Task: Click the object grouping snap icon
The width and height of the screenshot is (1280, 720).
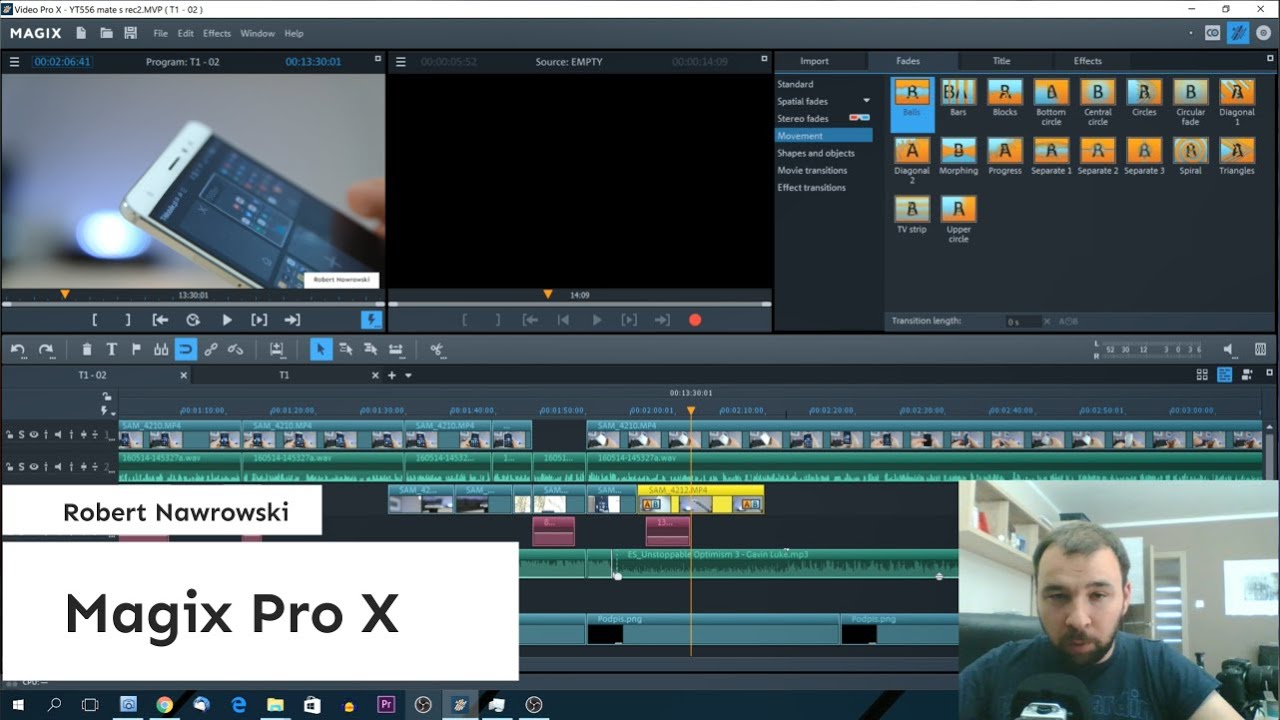Action: 161,349
